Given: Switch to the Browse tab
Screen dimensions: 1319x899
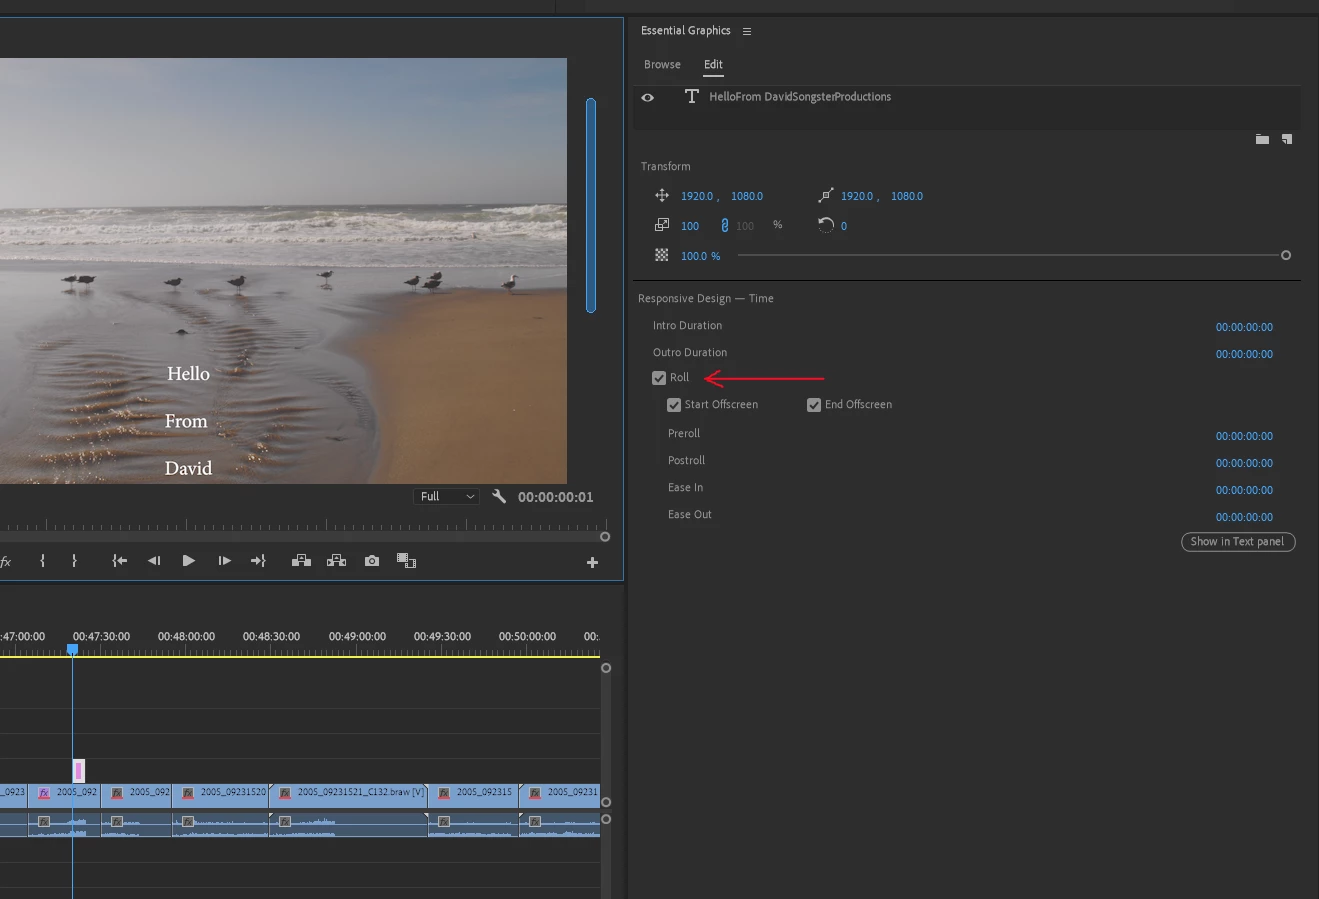Looking at the screenshot, I should (x=662, y=65).
